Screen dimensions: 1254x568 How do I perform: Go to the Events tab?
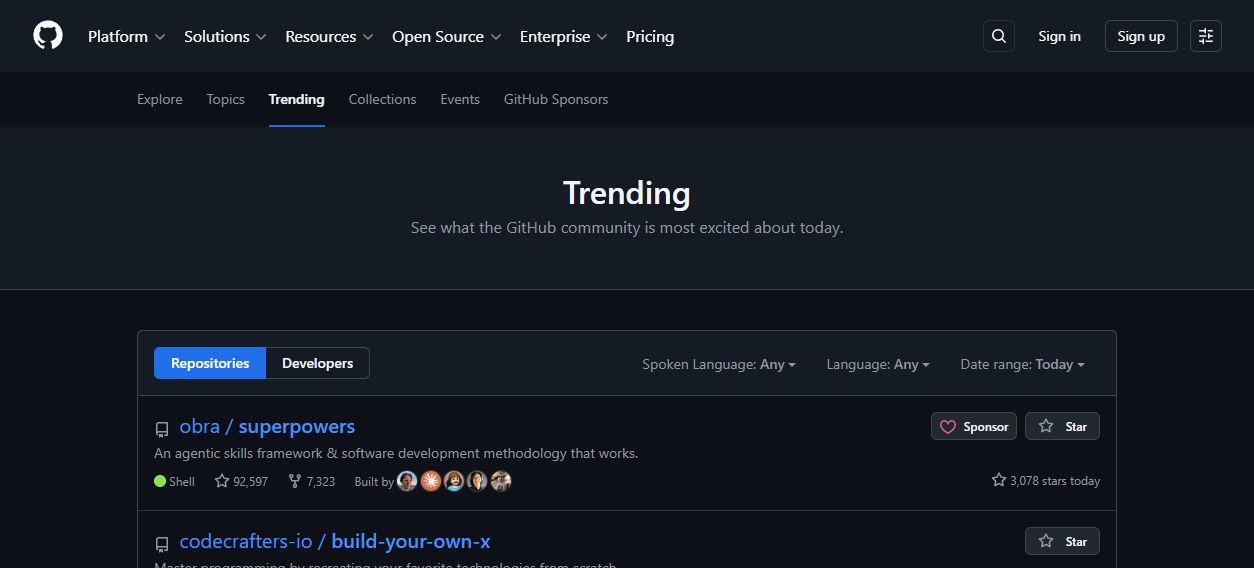pos(460,99)
